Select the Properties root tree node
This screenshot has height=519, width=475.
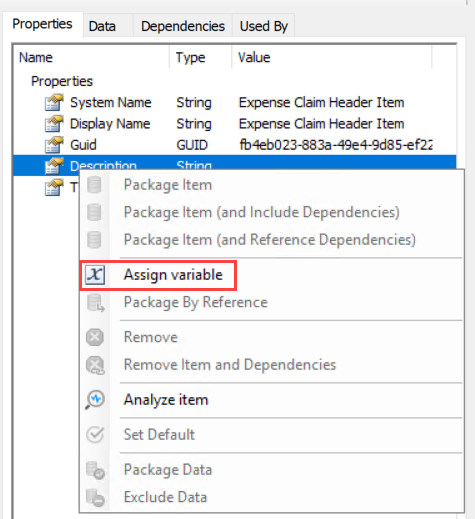click(x=62, y=81)
